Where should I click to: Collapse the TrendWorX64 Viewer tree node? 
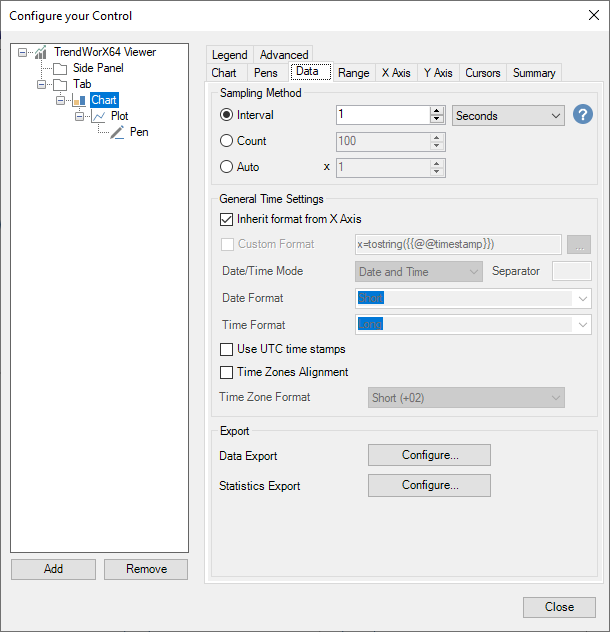click(x=23, y=52)
